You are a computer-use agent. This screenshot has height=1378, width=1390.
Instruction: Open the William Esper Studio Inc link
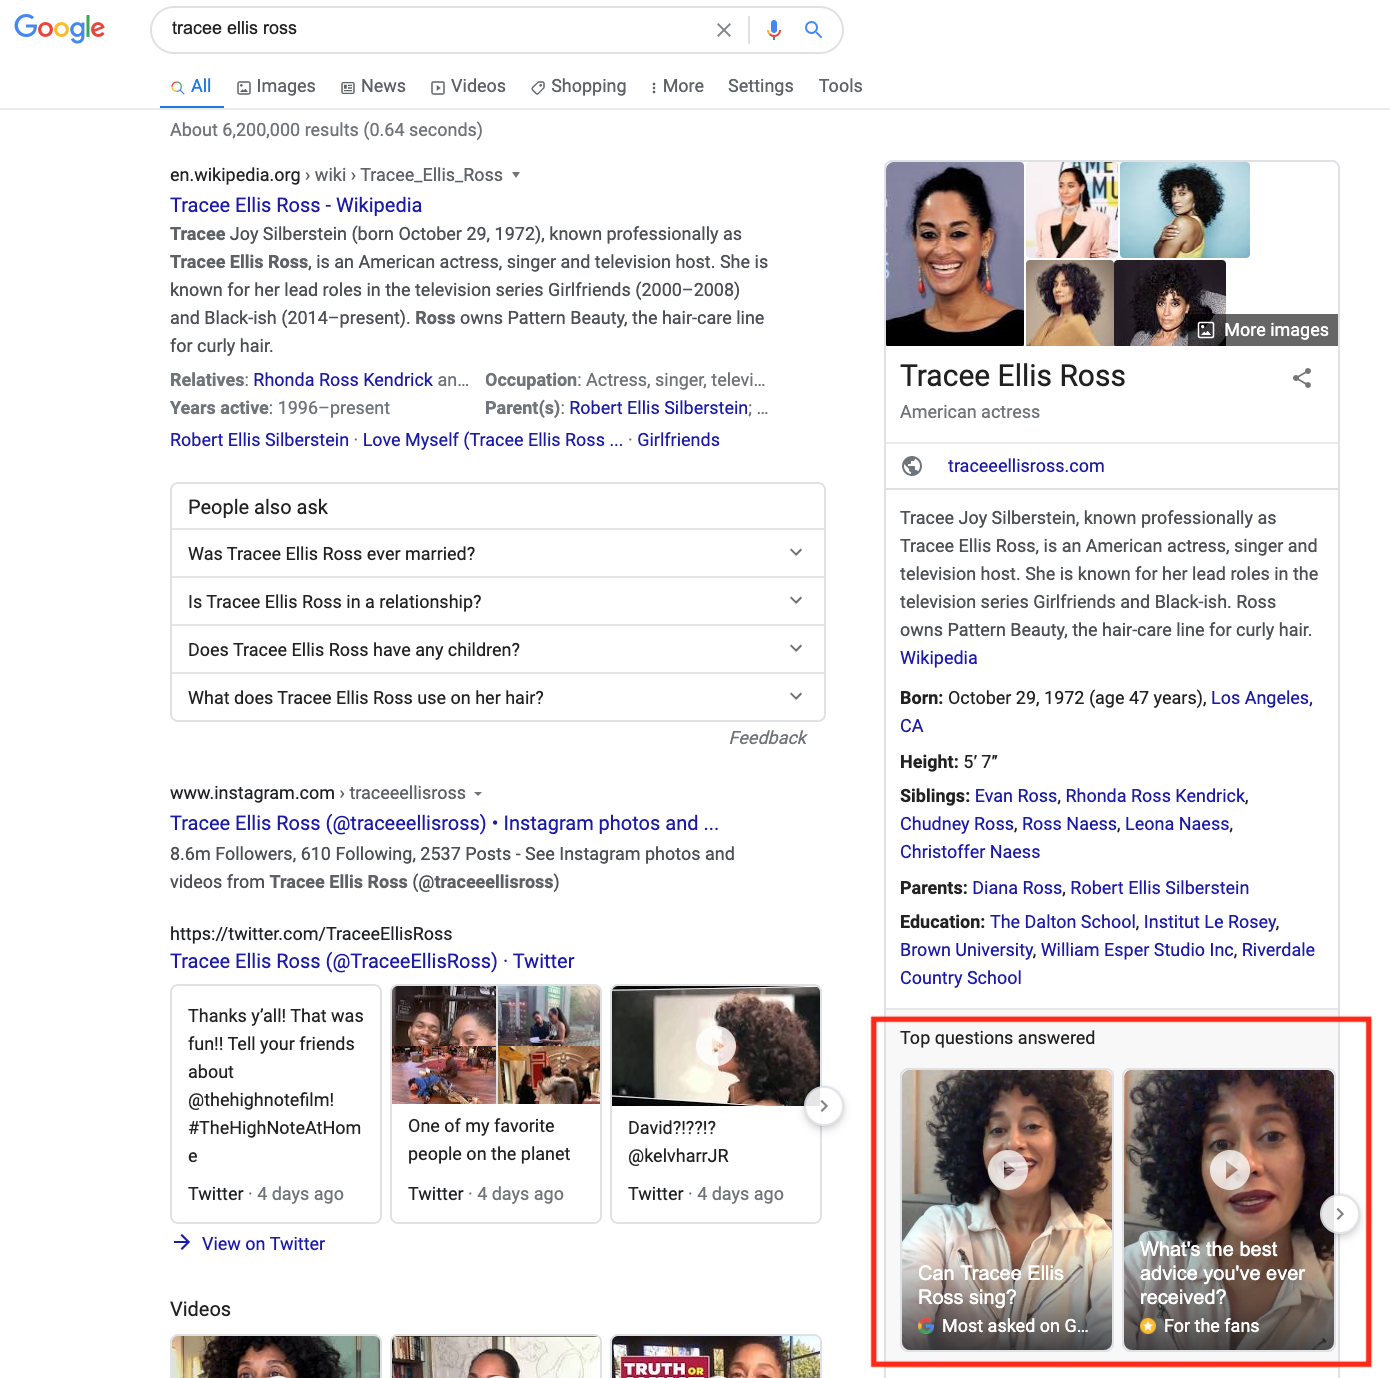1137,950
